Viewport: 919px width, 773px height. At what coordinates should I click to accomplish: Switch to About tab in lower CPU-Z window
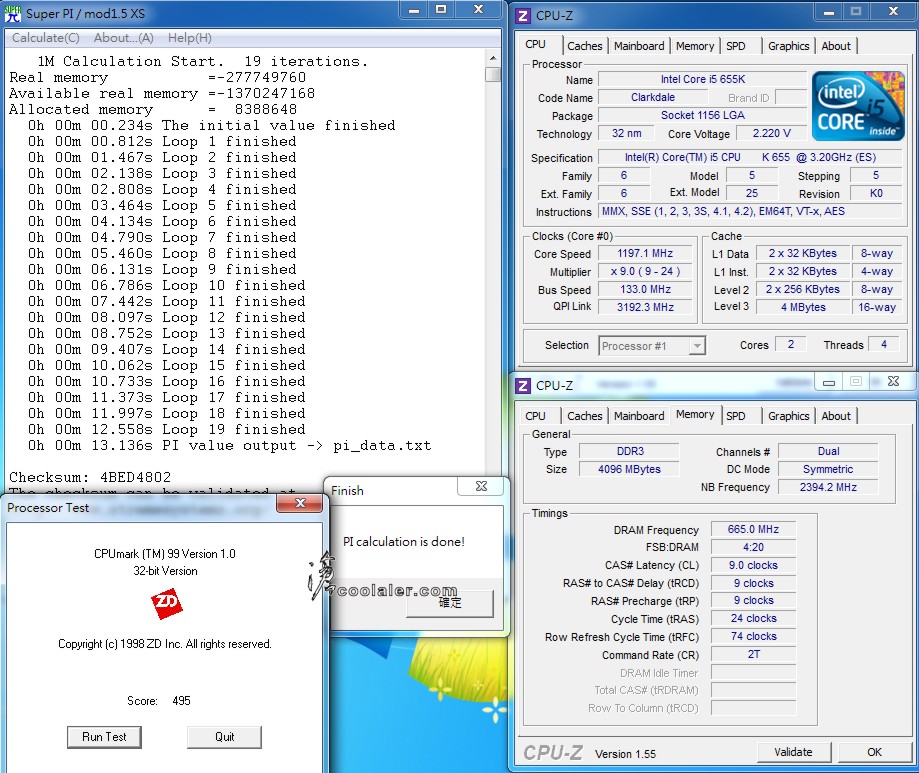tap(836, 416)
